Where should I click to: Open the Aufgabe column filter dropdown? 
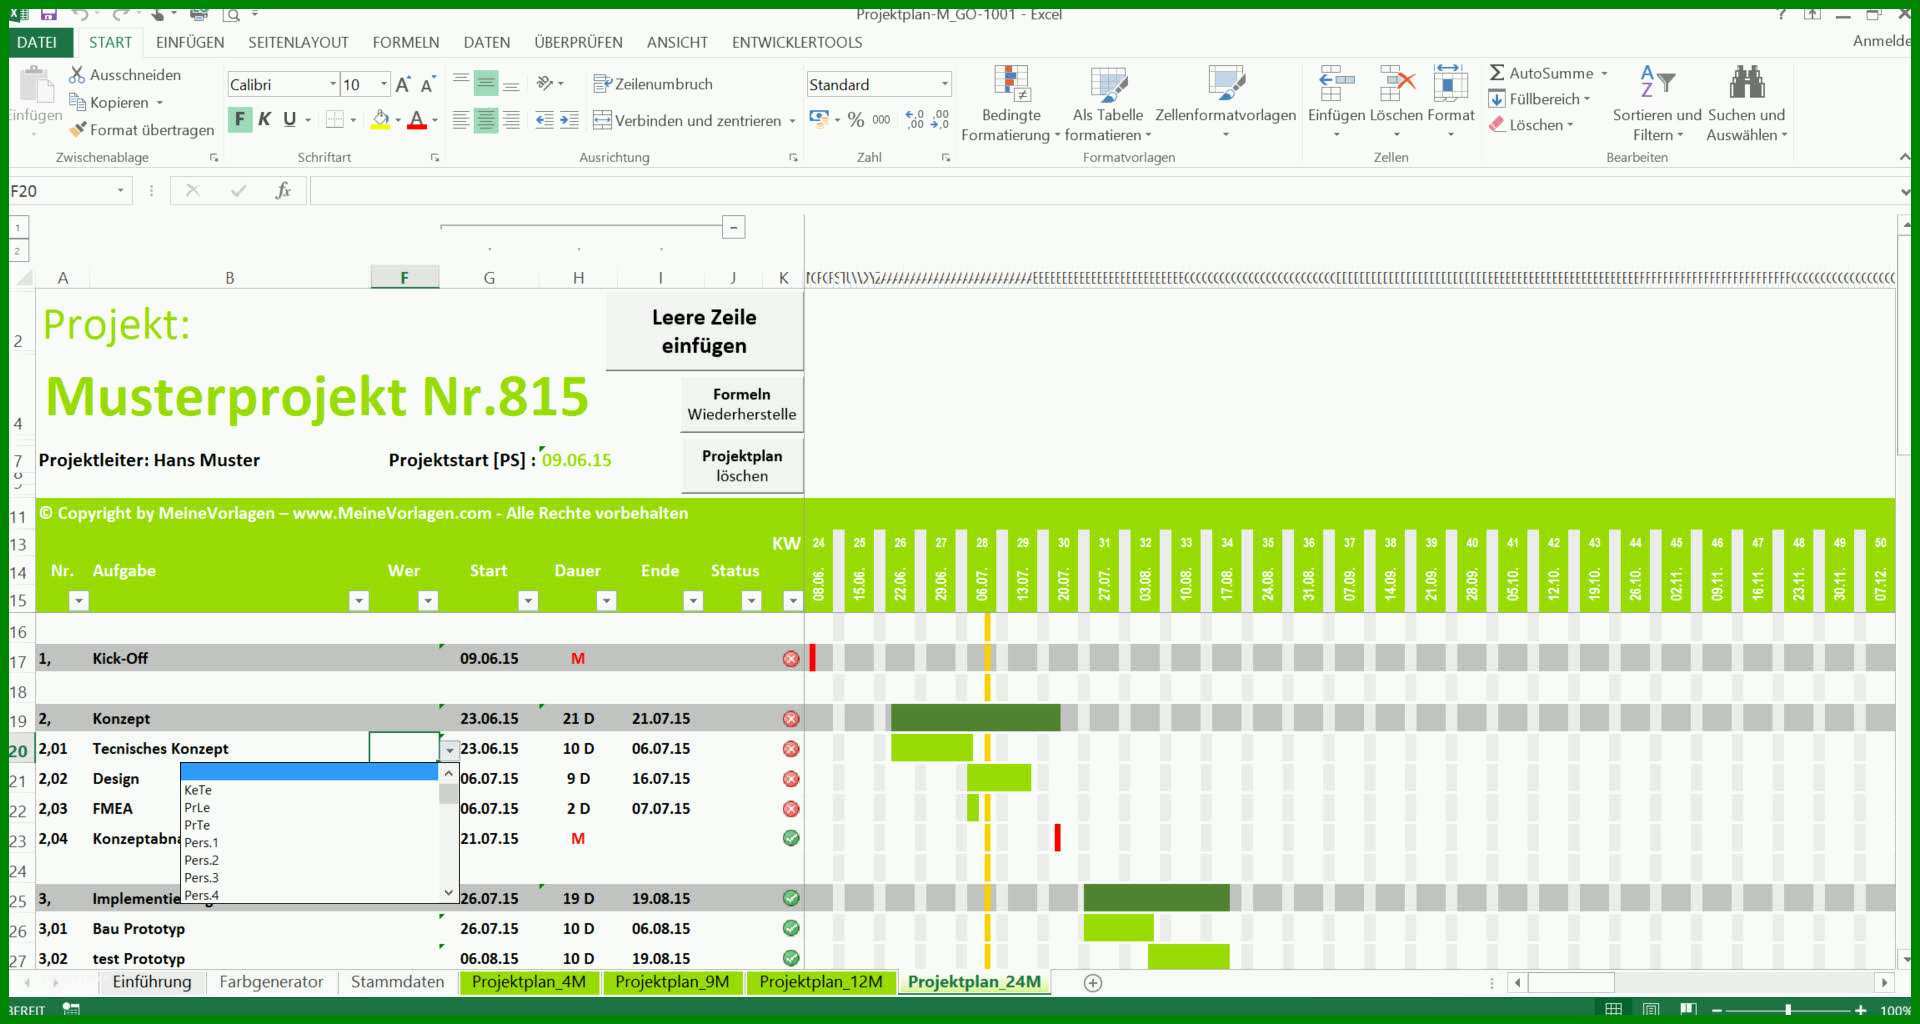[x=359, y=601]
